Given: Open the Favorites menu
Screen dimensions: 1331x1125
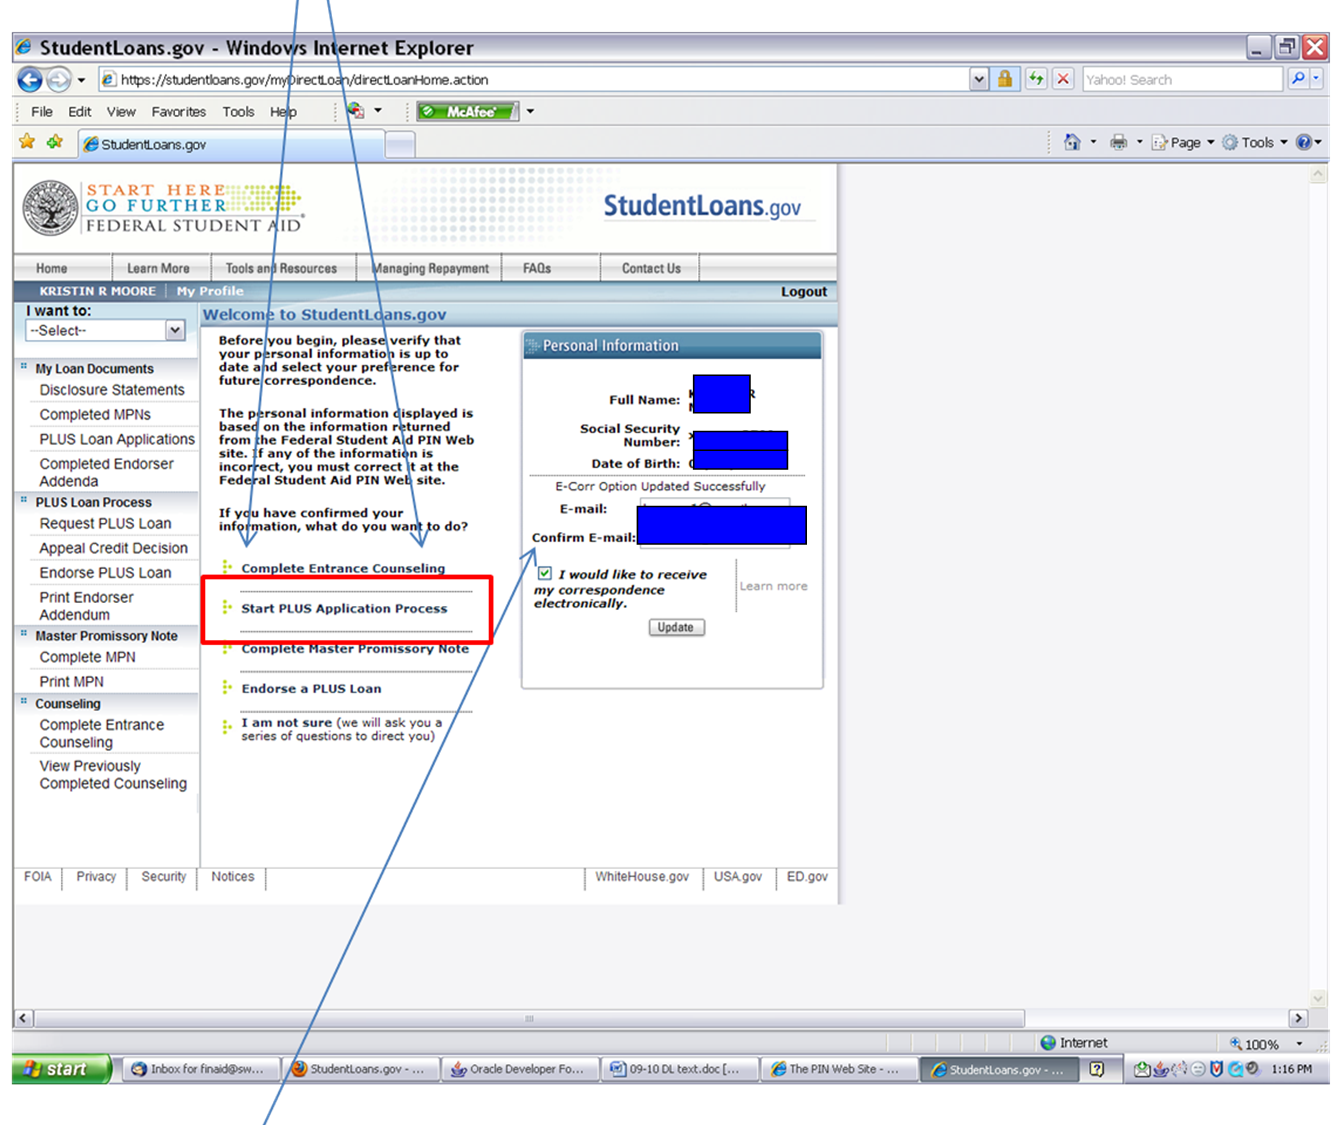Looking at the screenshot, I should [x=179, y=112].
